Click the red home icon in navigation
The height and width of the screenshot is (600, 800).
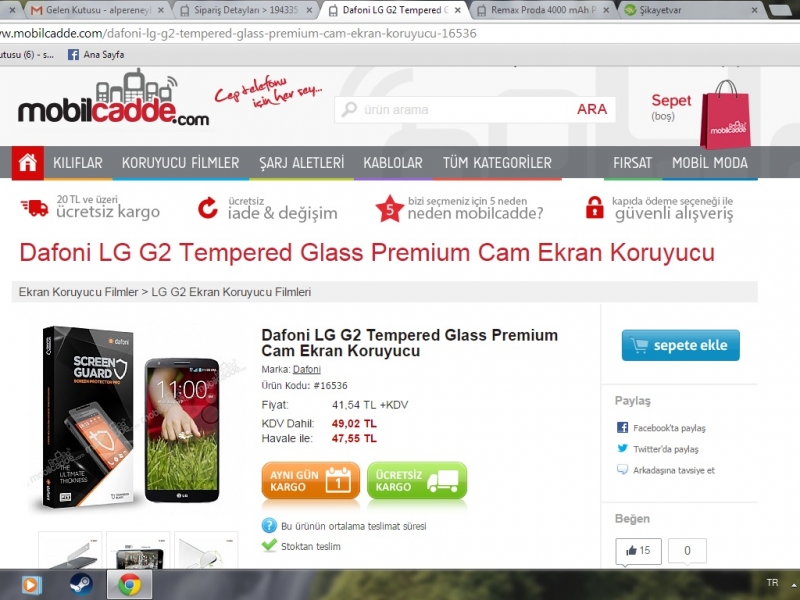(x=28, y=163)
